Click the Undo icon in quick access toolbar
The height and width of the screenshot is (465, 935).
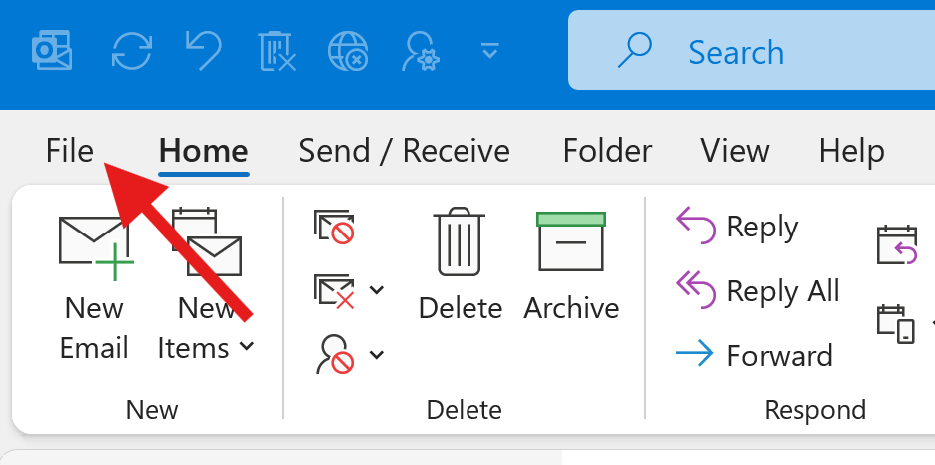click(204, 51)
